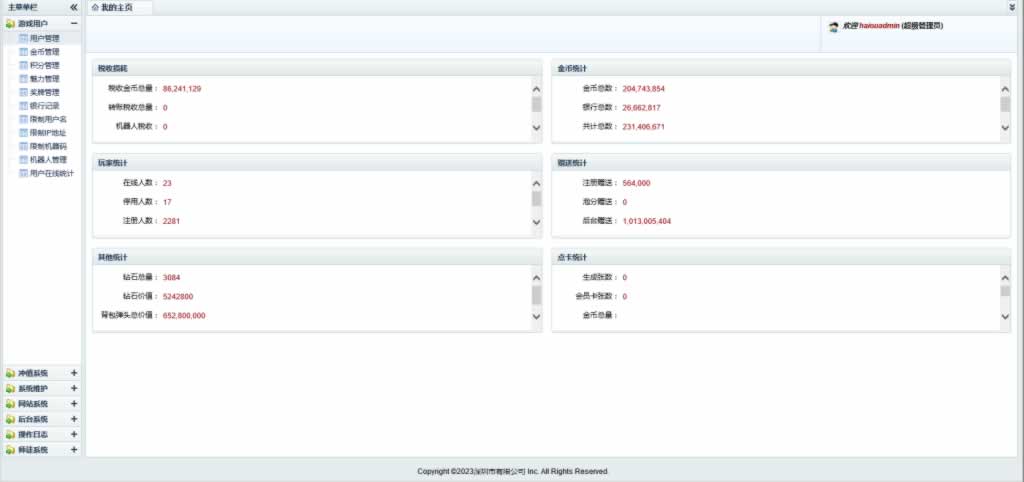Toggle the top-right double-down arrow header button
Image resolution: width=1024 pixels, height=482 pixels.
1012,7
